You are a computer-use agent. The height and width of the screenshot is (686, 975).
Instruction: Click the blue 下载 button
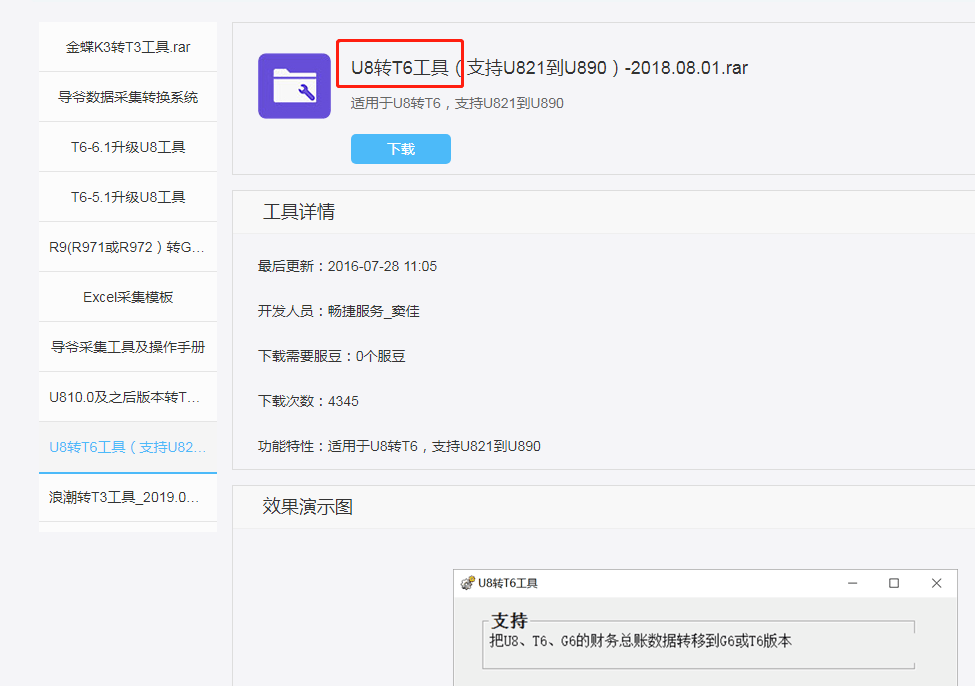[400, 149]
